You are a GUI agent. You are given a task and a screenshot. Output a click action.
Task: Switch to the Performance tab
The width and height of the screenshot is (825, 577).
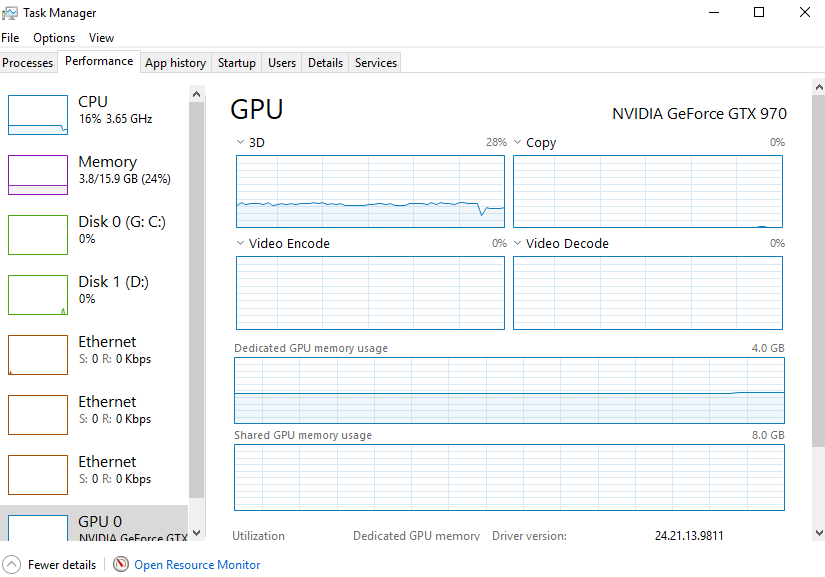[99, 61]
